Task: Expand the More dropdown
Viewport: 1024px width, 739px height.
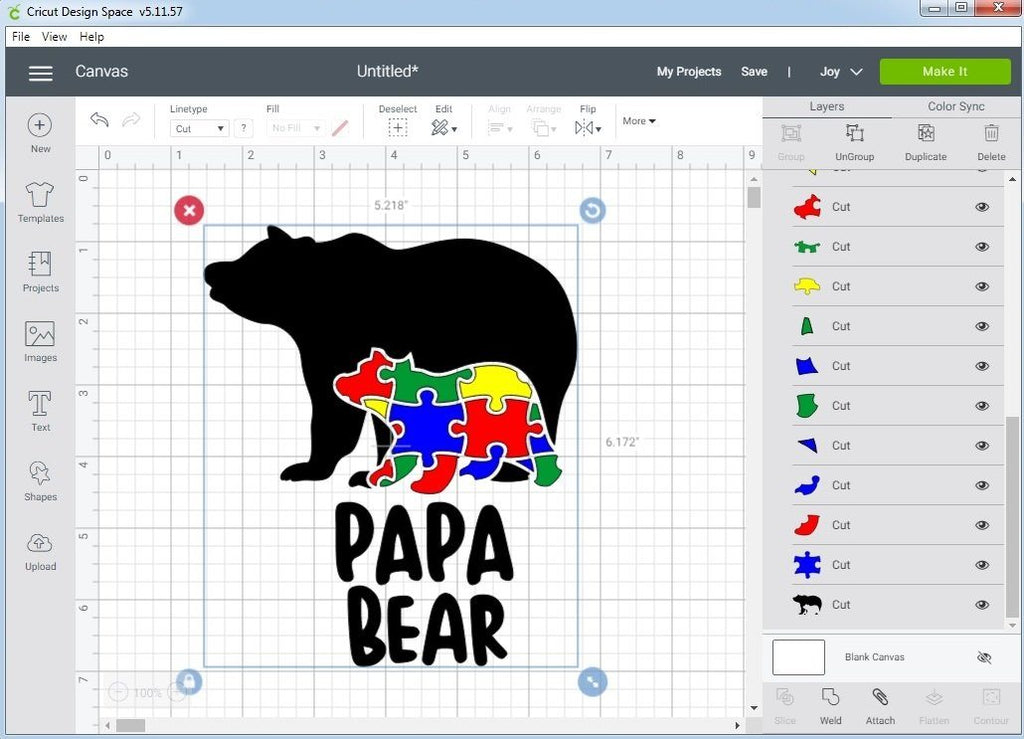Action: [x=639, y=121]
